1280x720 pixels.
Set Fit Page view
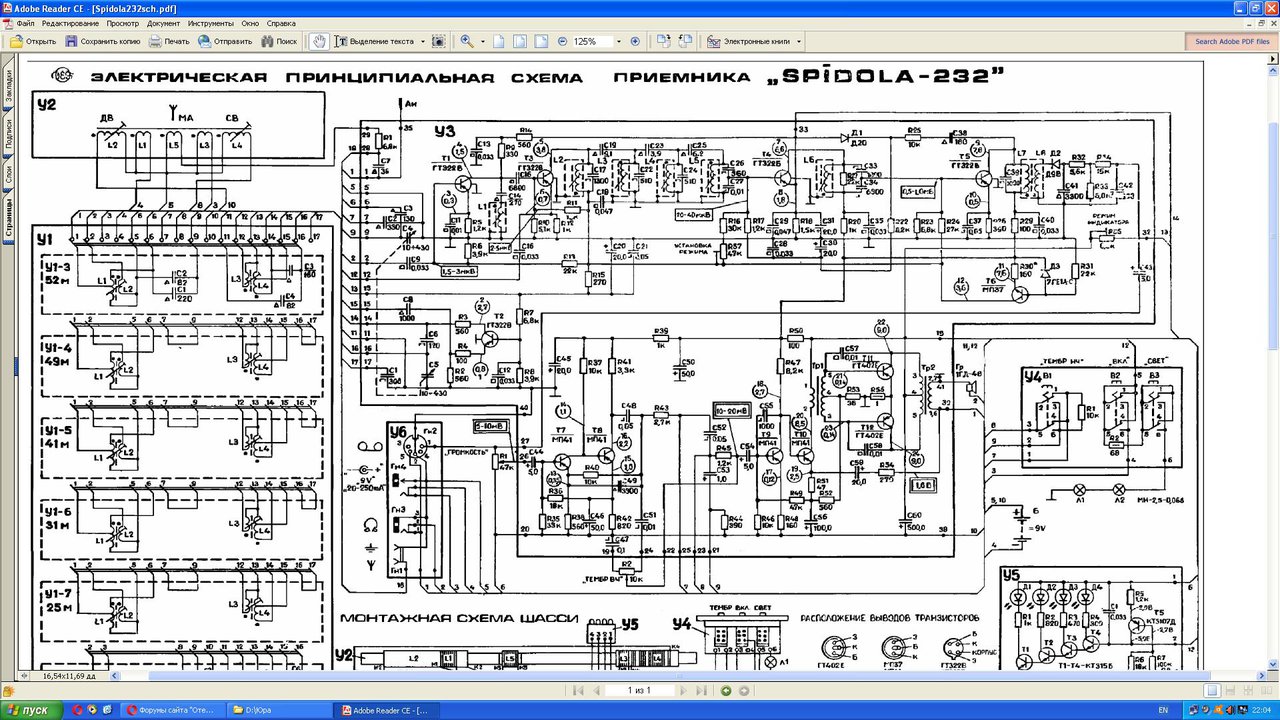pos(521,41)
